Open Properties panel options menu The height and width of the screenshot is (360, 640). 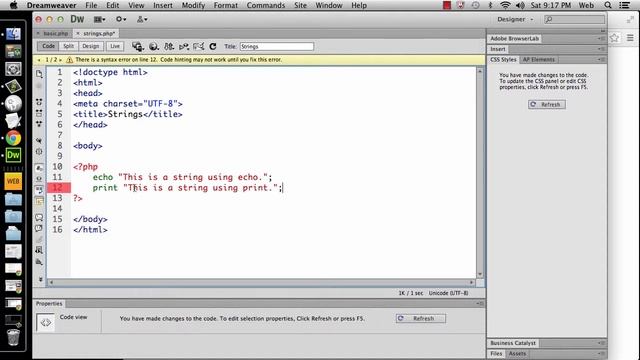[480, 304]
